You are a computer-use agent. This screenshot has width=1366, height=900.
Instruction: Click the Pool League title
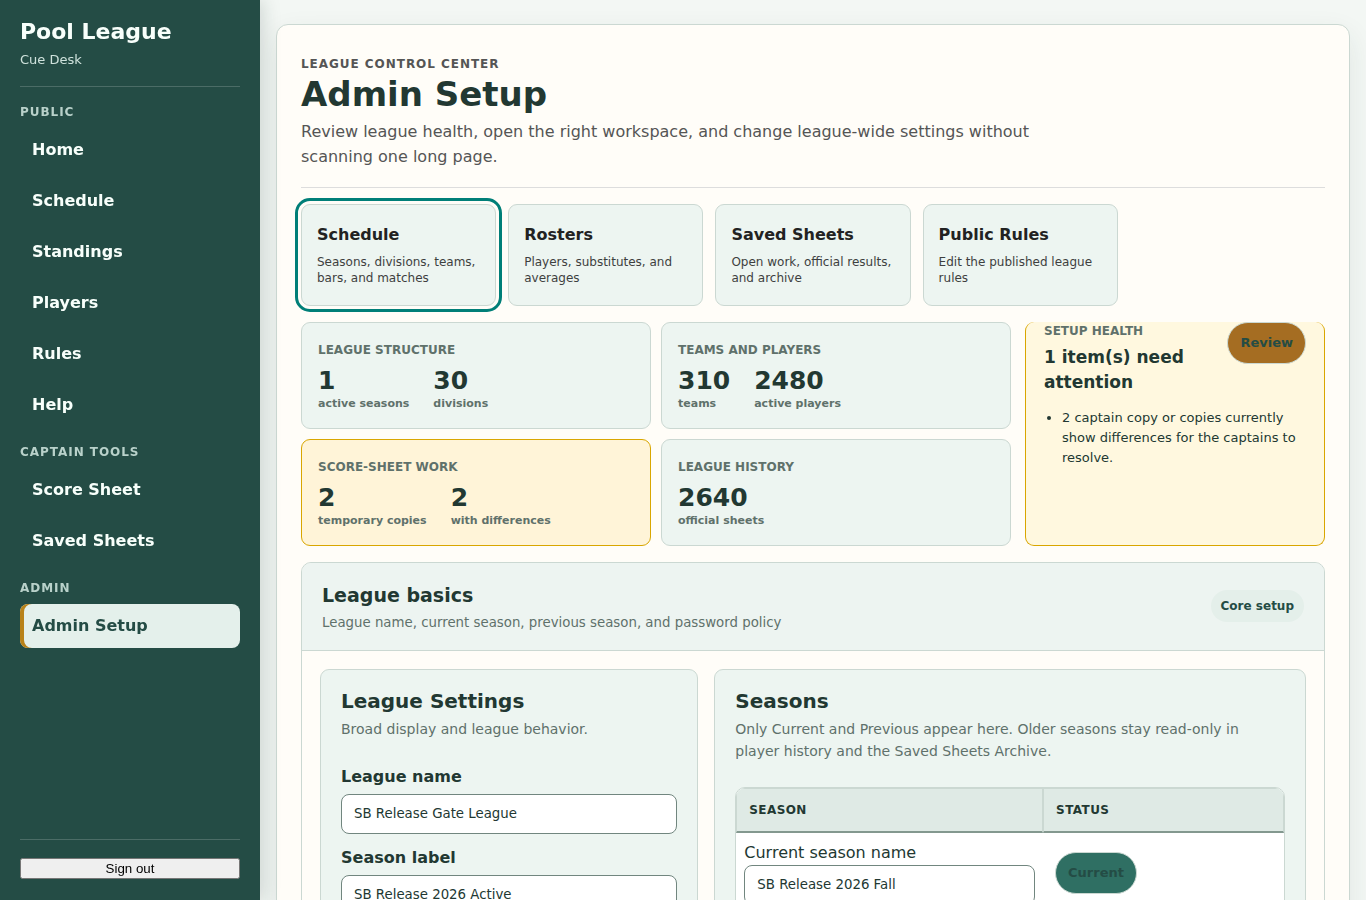tap(96, 31)
